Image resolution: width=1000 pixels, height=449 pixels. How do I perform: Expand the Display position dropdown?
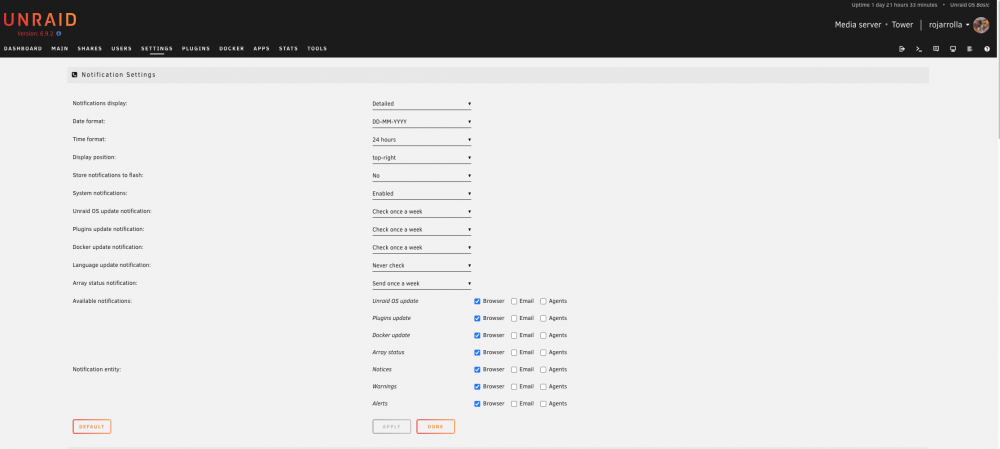pyautogui.click(x=422, y=158)
